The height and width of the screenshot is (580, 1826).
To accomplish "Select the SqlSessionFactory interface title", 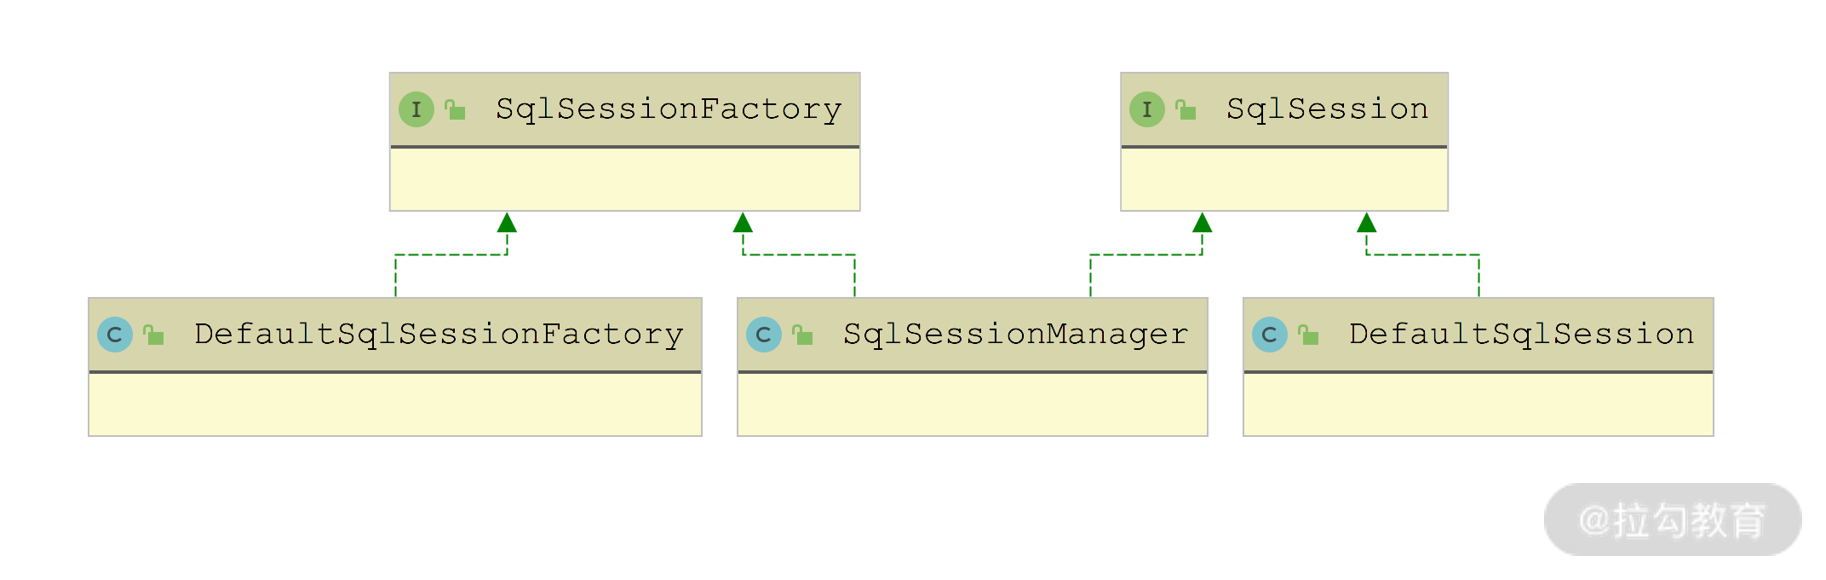I will point(668,109).
